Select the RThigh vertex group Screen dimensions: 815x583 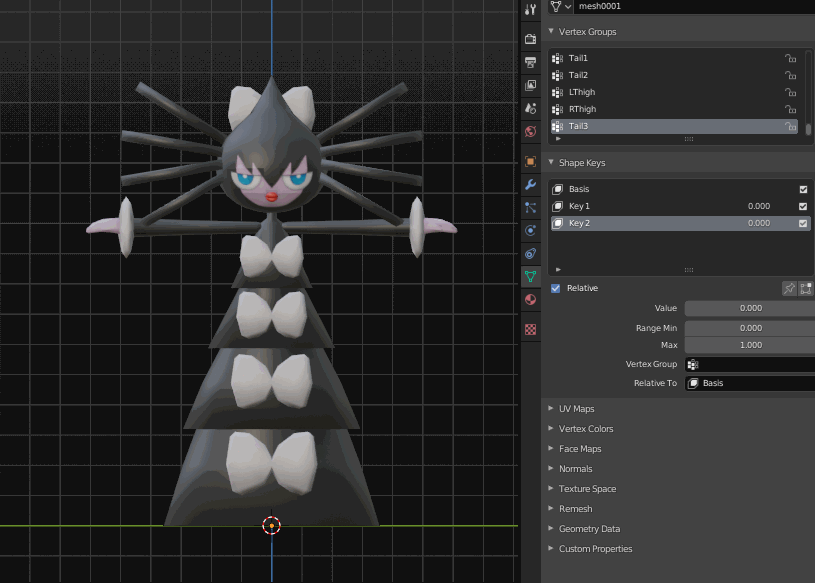(x=674, y=109)
